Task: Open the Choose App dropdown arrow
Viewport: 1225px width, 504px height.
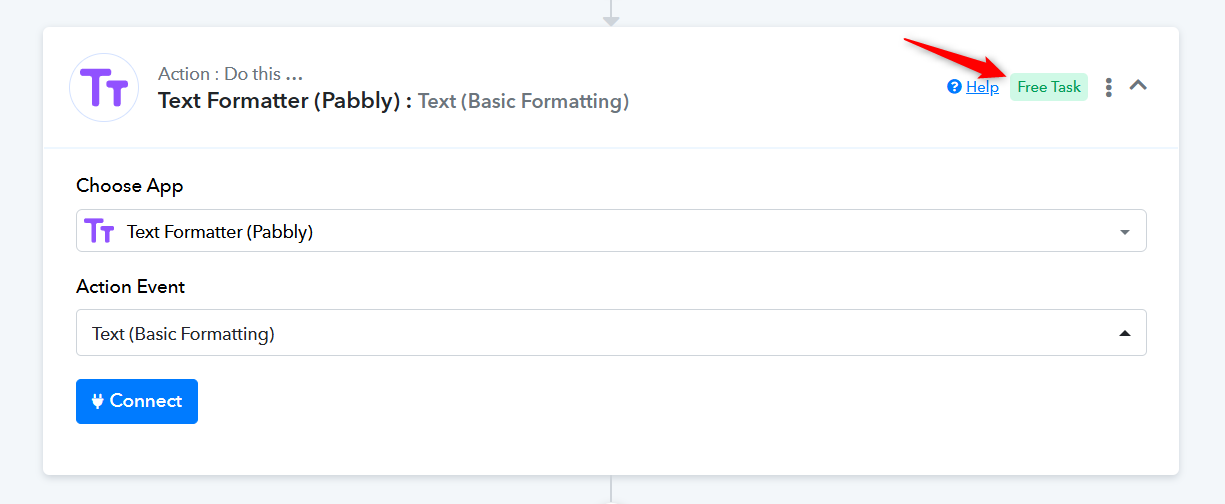Action: 1125,232
